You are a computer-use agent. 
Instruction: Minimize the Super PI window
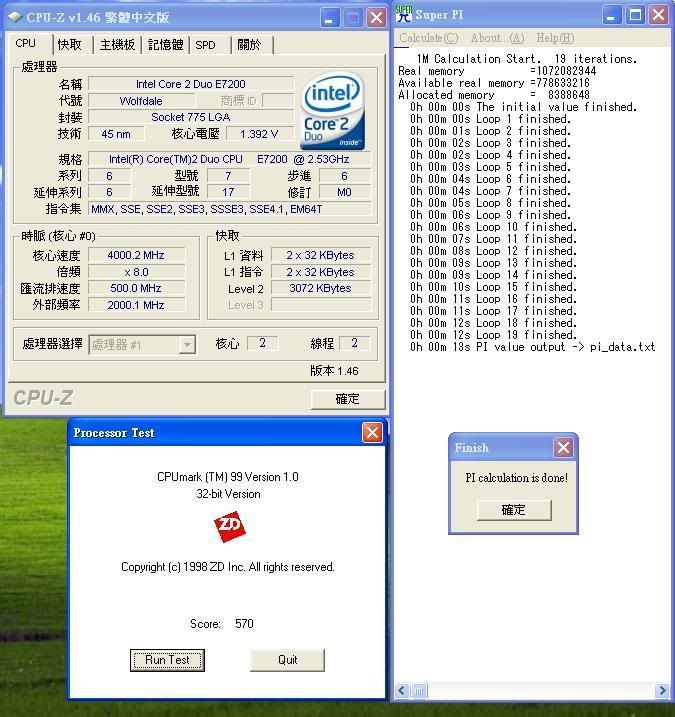(611, 15)
